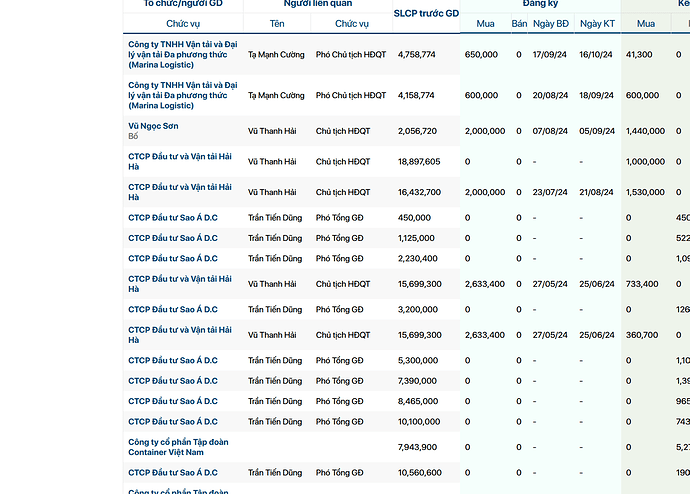Select start date 17/09/24
Screen dimensions: 690x494
click(550, 55)
